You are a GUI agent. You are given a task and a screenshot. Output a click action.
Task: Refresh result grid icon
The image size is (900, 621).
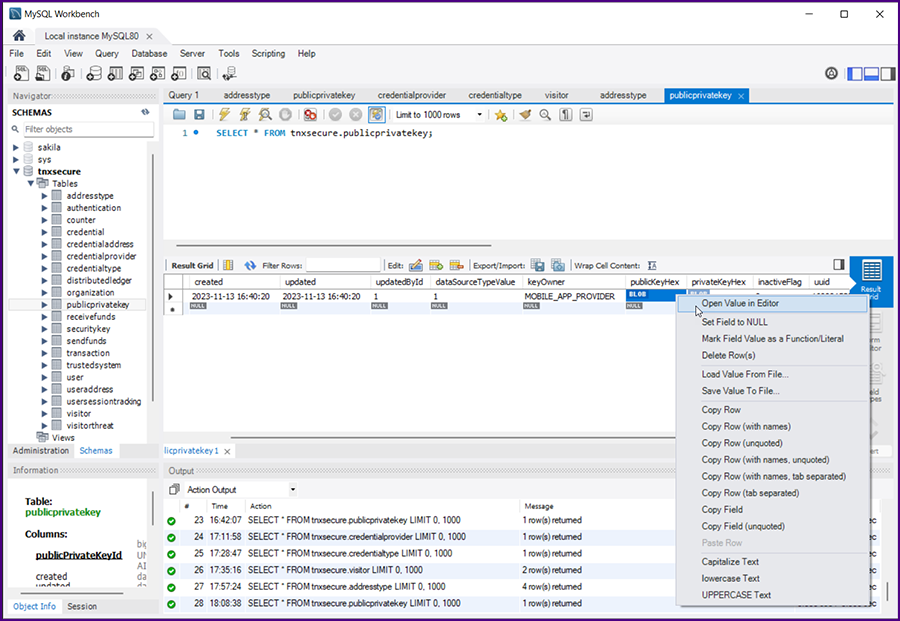coord(250,265)
